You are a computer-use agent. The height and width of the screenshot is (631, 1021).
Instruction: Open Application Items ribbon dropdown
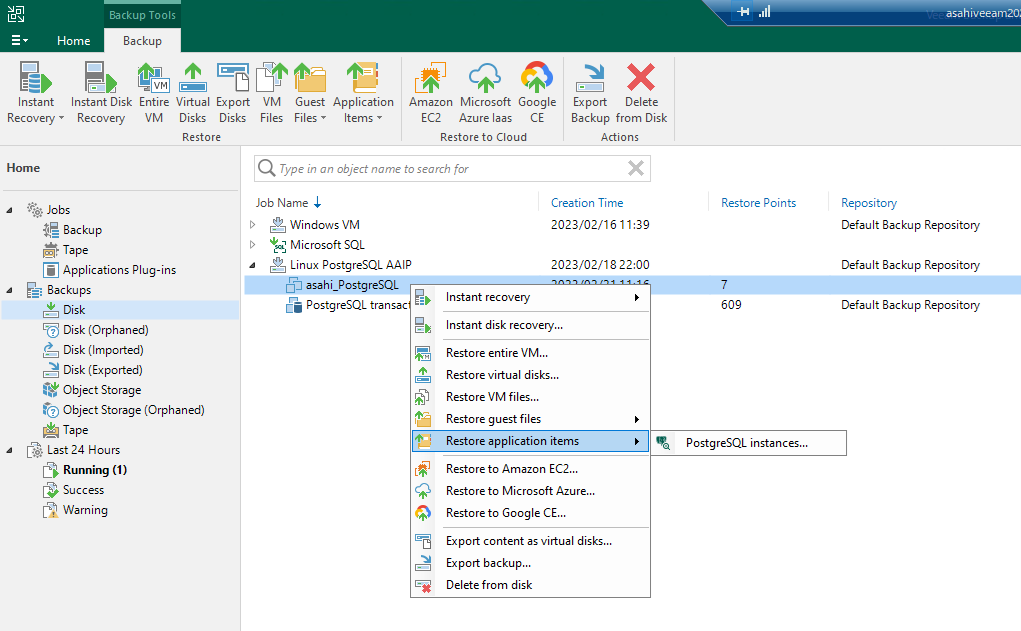[x=363, y=92]
